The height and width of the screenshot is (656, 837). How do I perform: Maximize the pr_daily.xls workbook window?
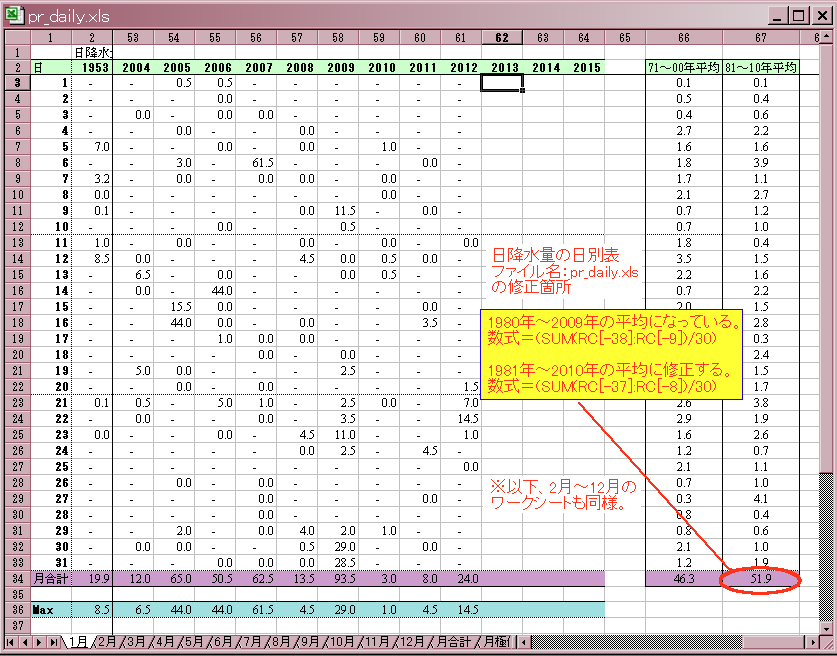799,16
